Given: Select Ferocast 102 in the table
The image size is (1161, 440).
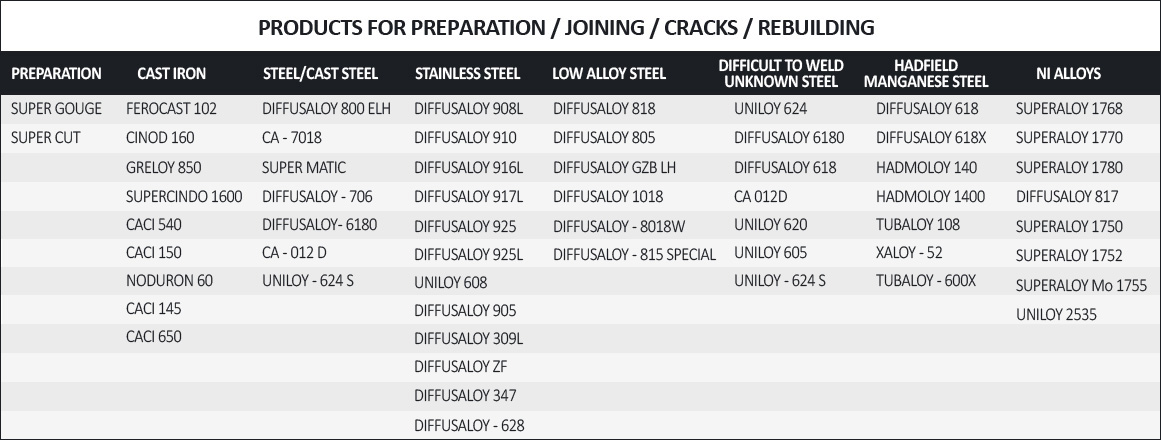Looking at the screenshot, I should click(171, 108).
